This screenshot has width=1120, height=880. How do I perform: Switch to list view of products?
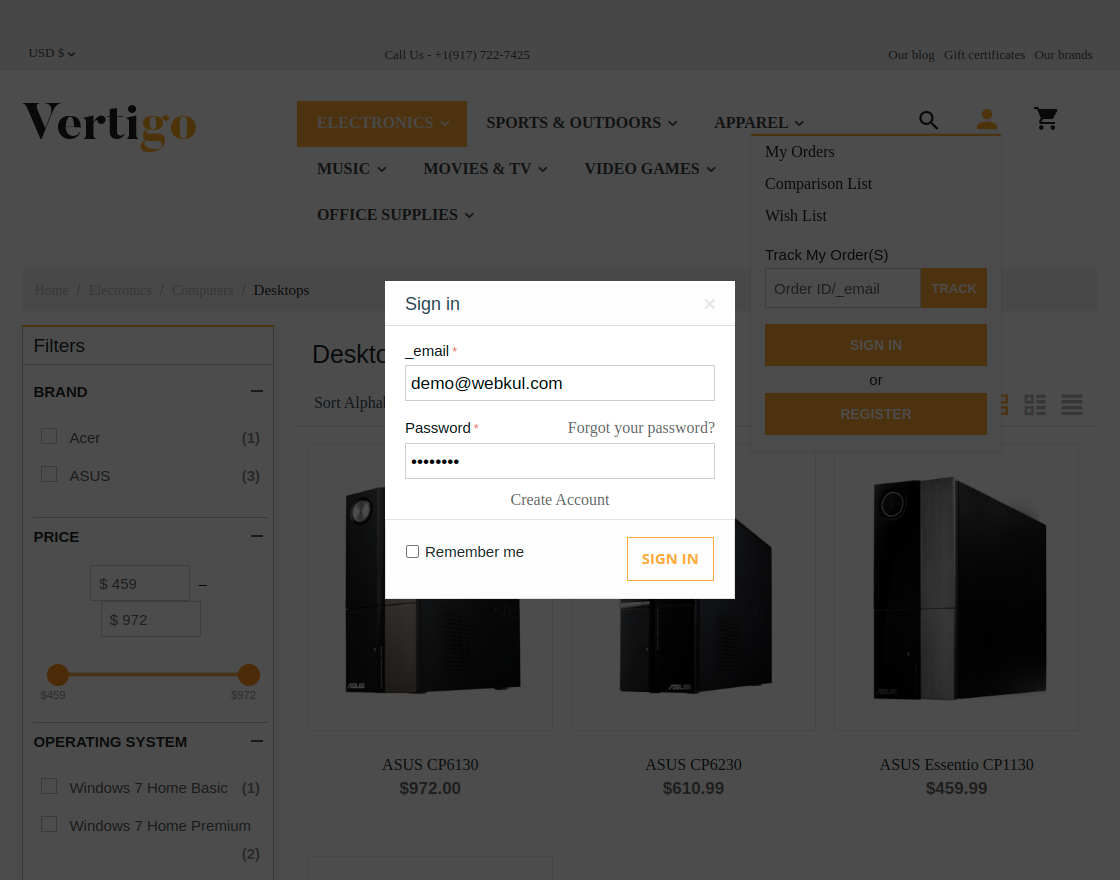point(1071,404)
